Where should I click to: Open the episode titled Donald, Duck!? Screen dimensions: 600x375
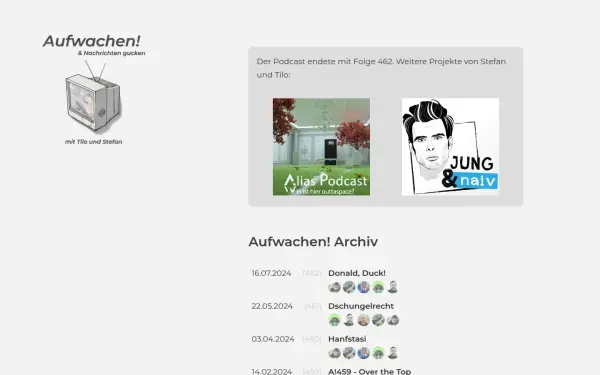(x=357, y=273)
